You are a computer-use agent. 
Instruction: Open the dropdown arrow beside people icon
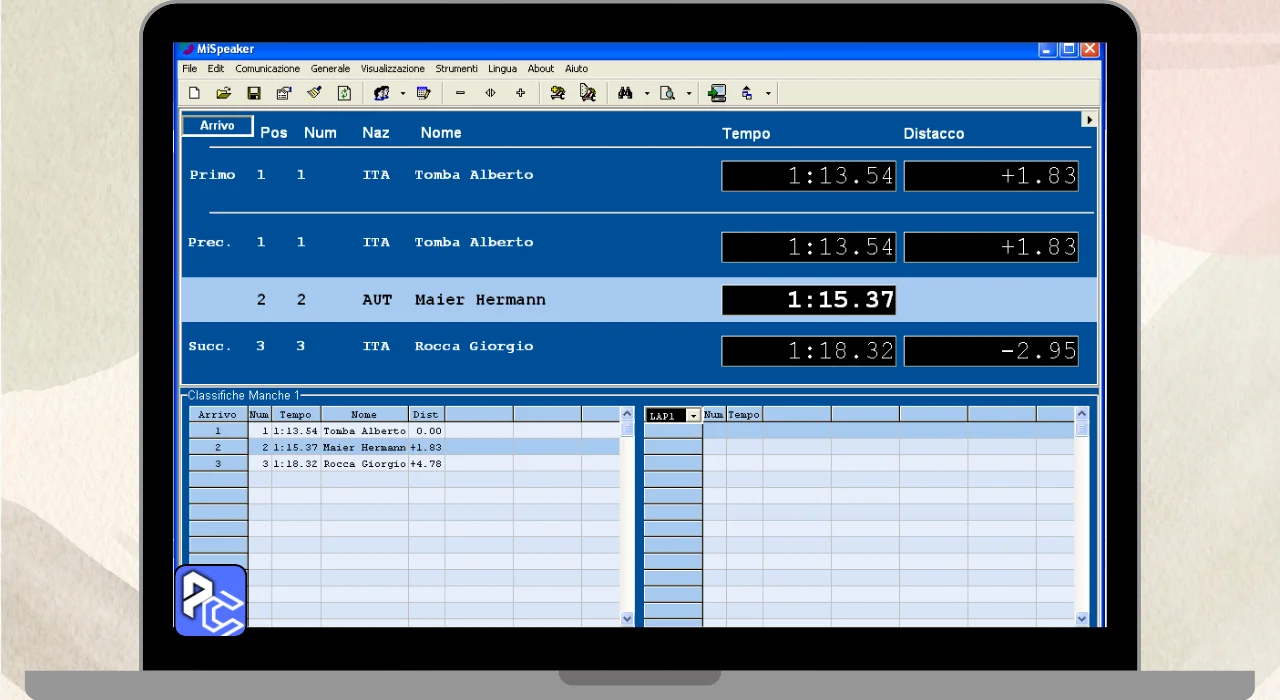(x=403, y=94)
